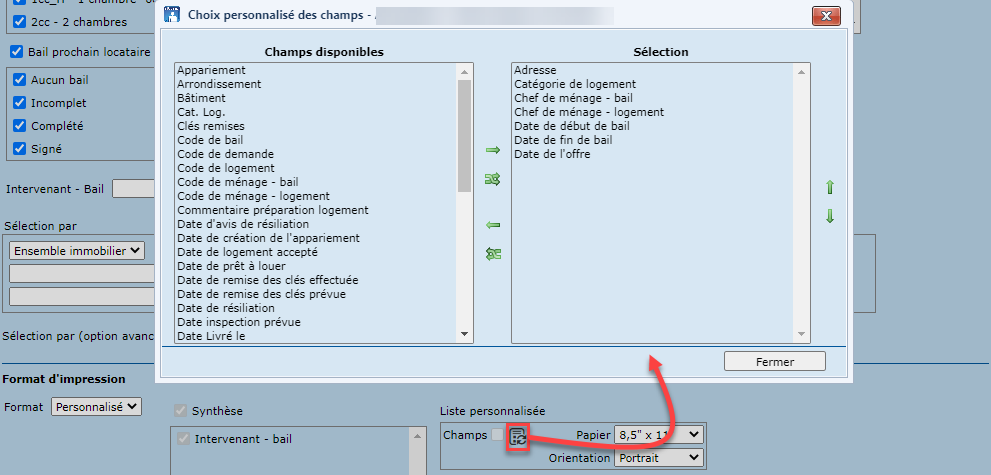Move selected field down with green arrow
991x475 pixels.
pos(829,217)
